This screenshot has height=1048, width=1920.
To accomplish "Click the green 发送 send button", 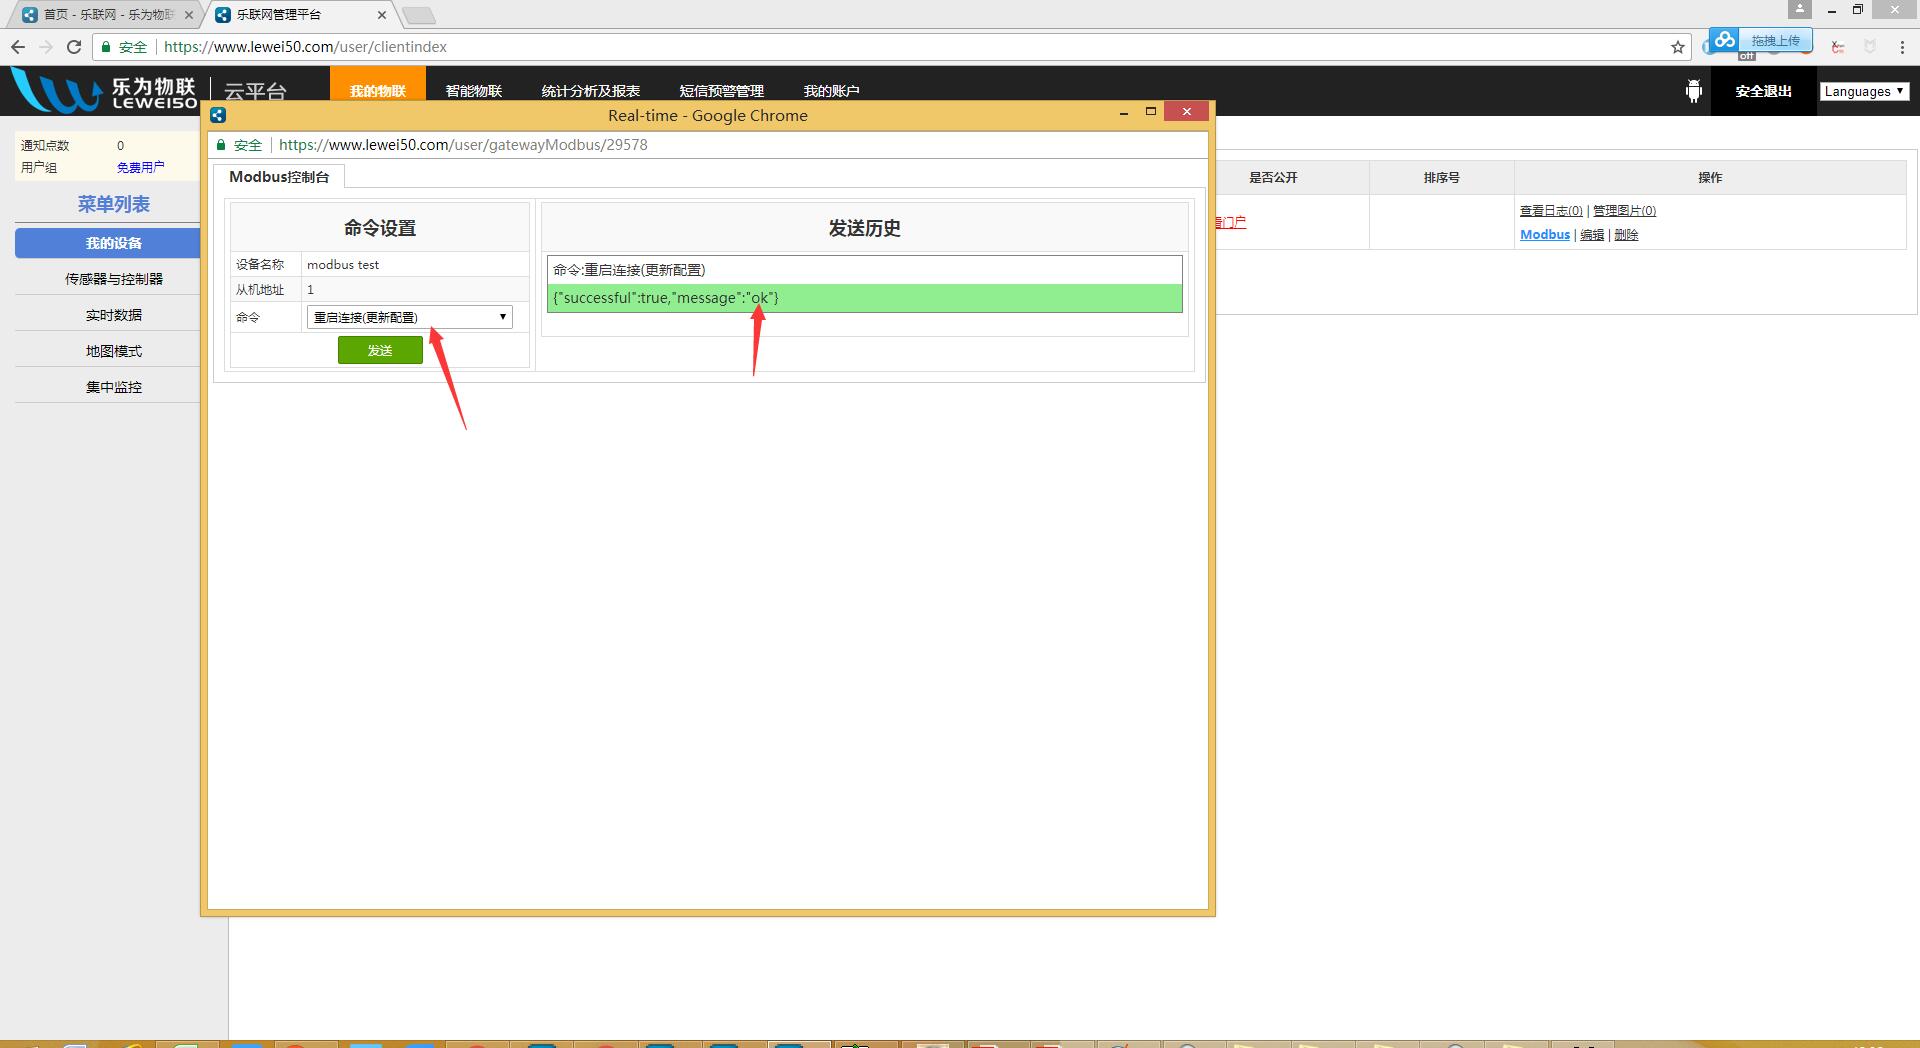I will tap(380, 350).
